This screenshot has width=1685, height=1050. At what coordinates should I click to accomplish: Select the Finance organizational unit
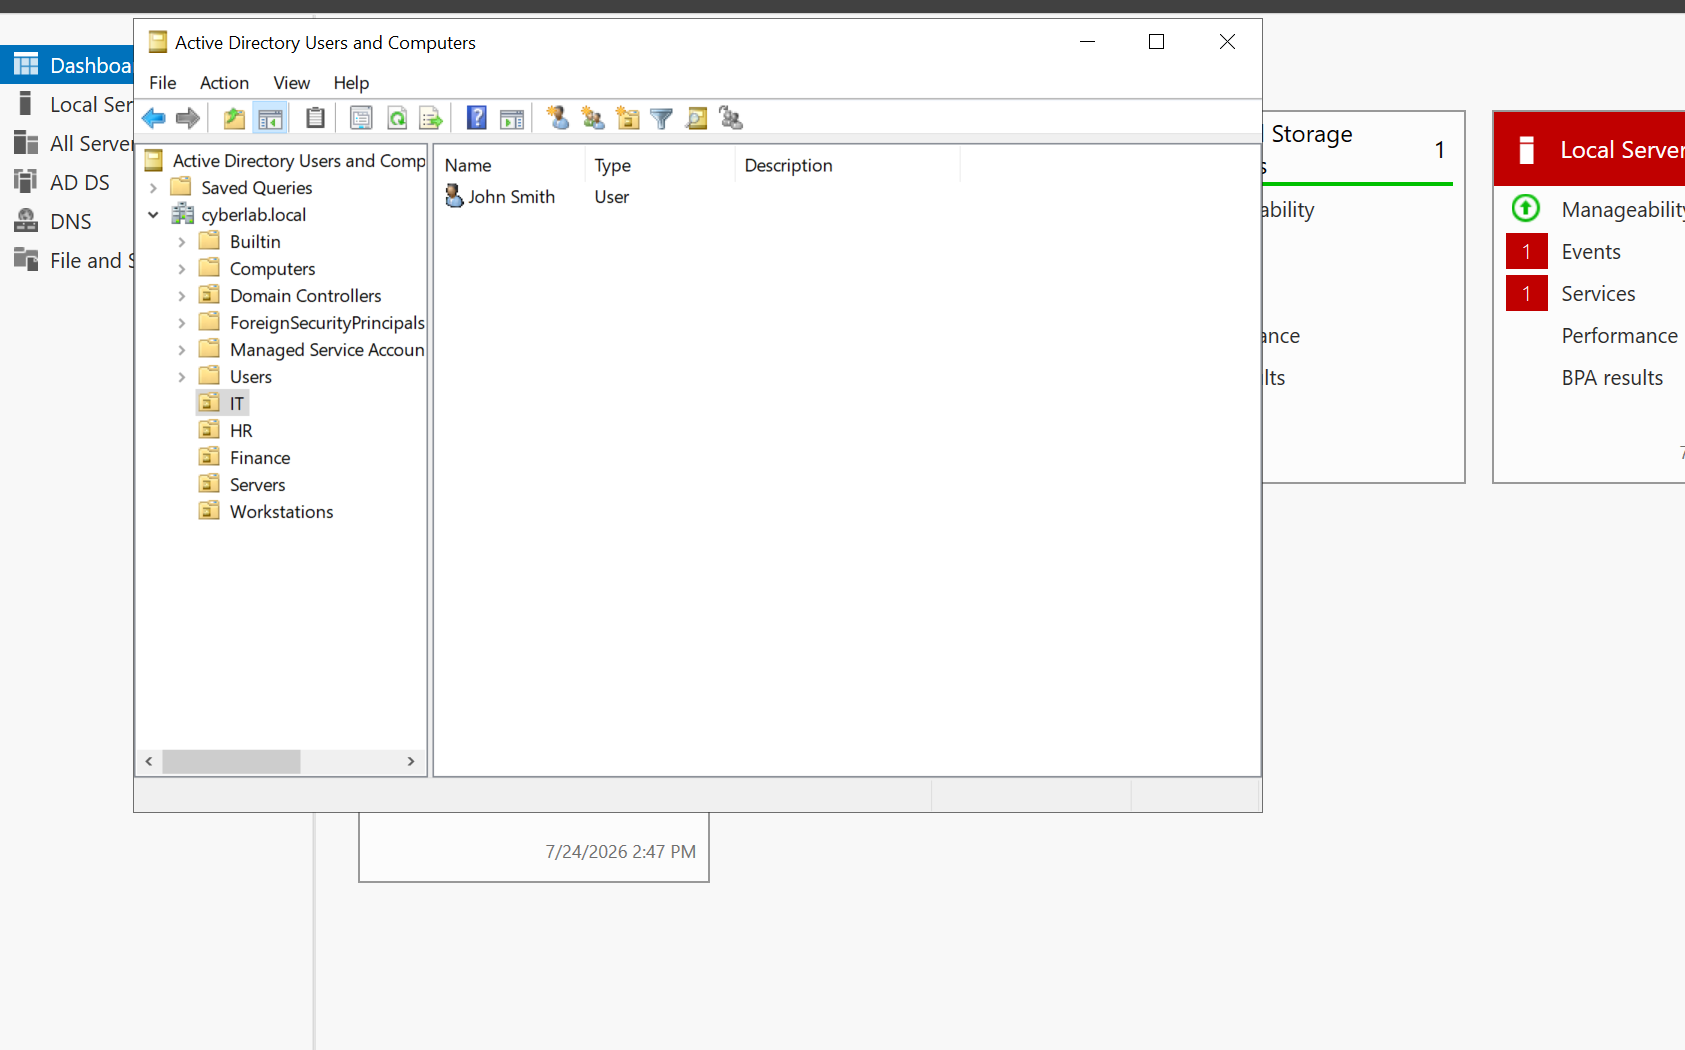(x=260, y=458)
